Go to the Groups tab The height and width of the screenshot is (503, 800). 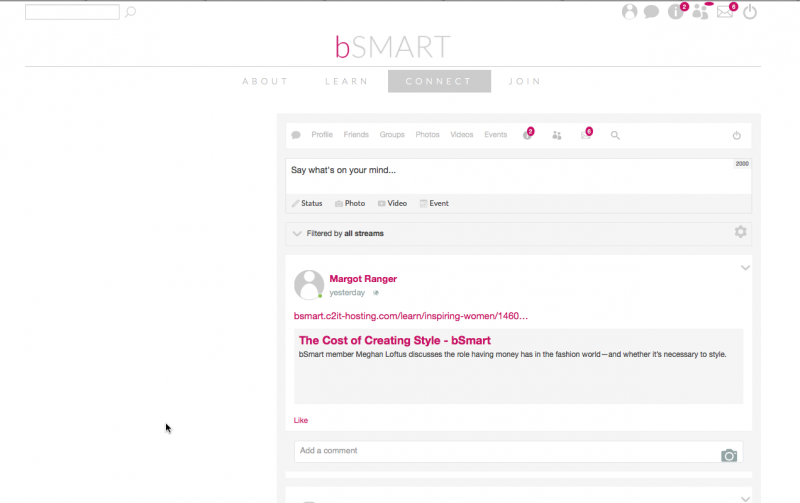point(392,135)
